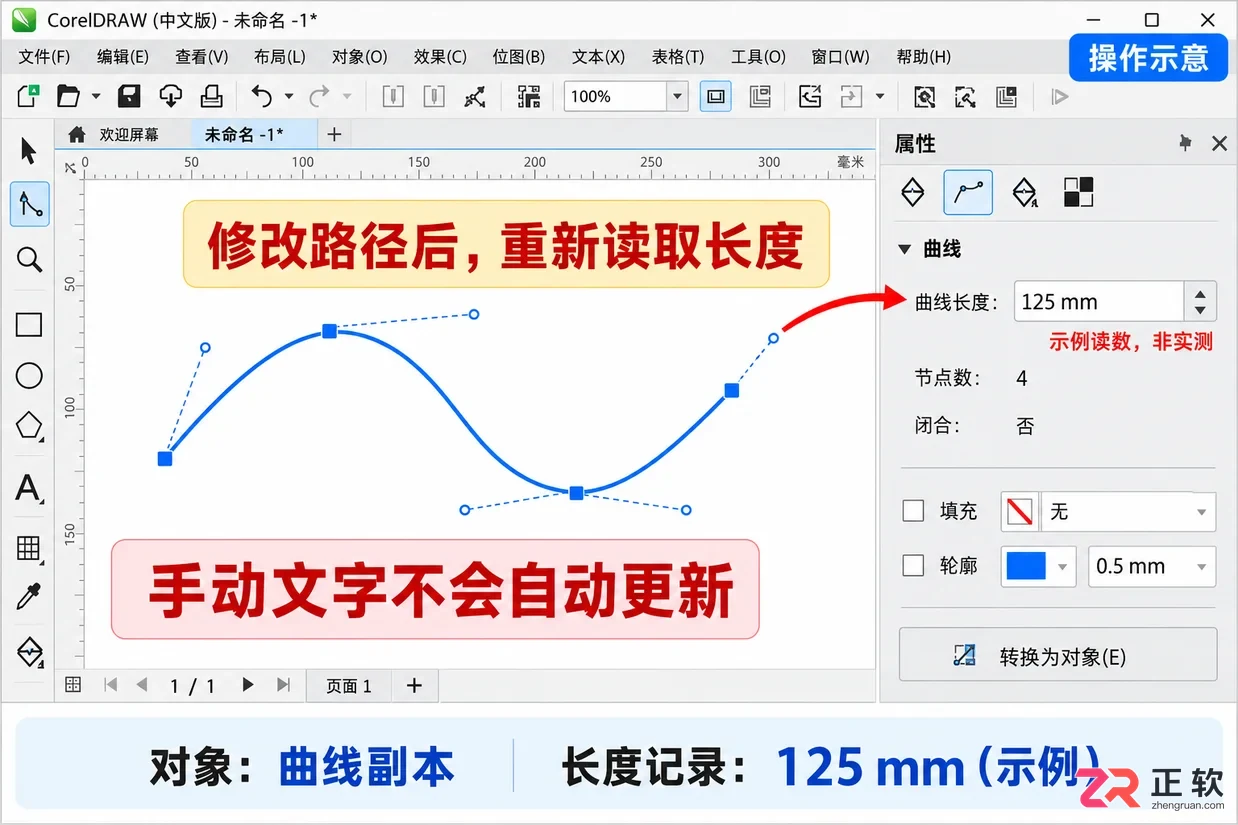The image size is (1238, 825).
Task: Open the 工具(O) menu
Action: (758, 57)
